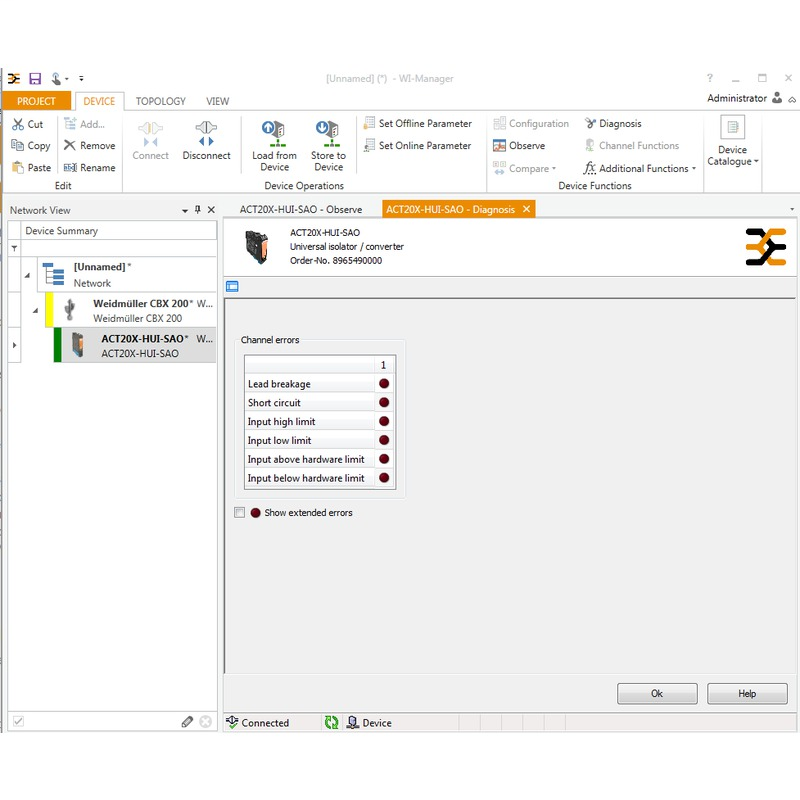Click the Disconnect icon
This screenshot has height=800, width=800.
click(206, 134)
